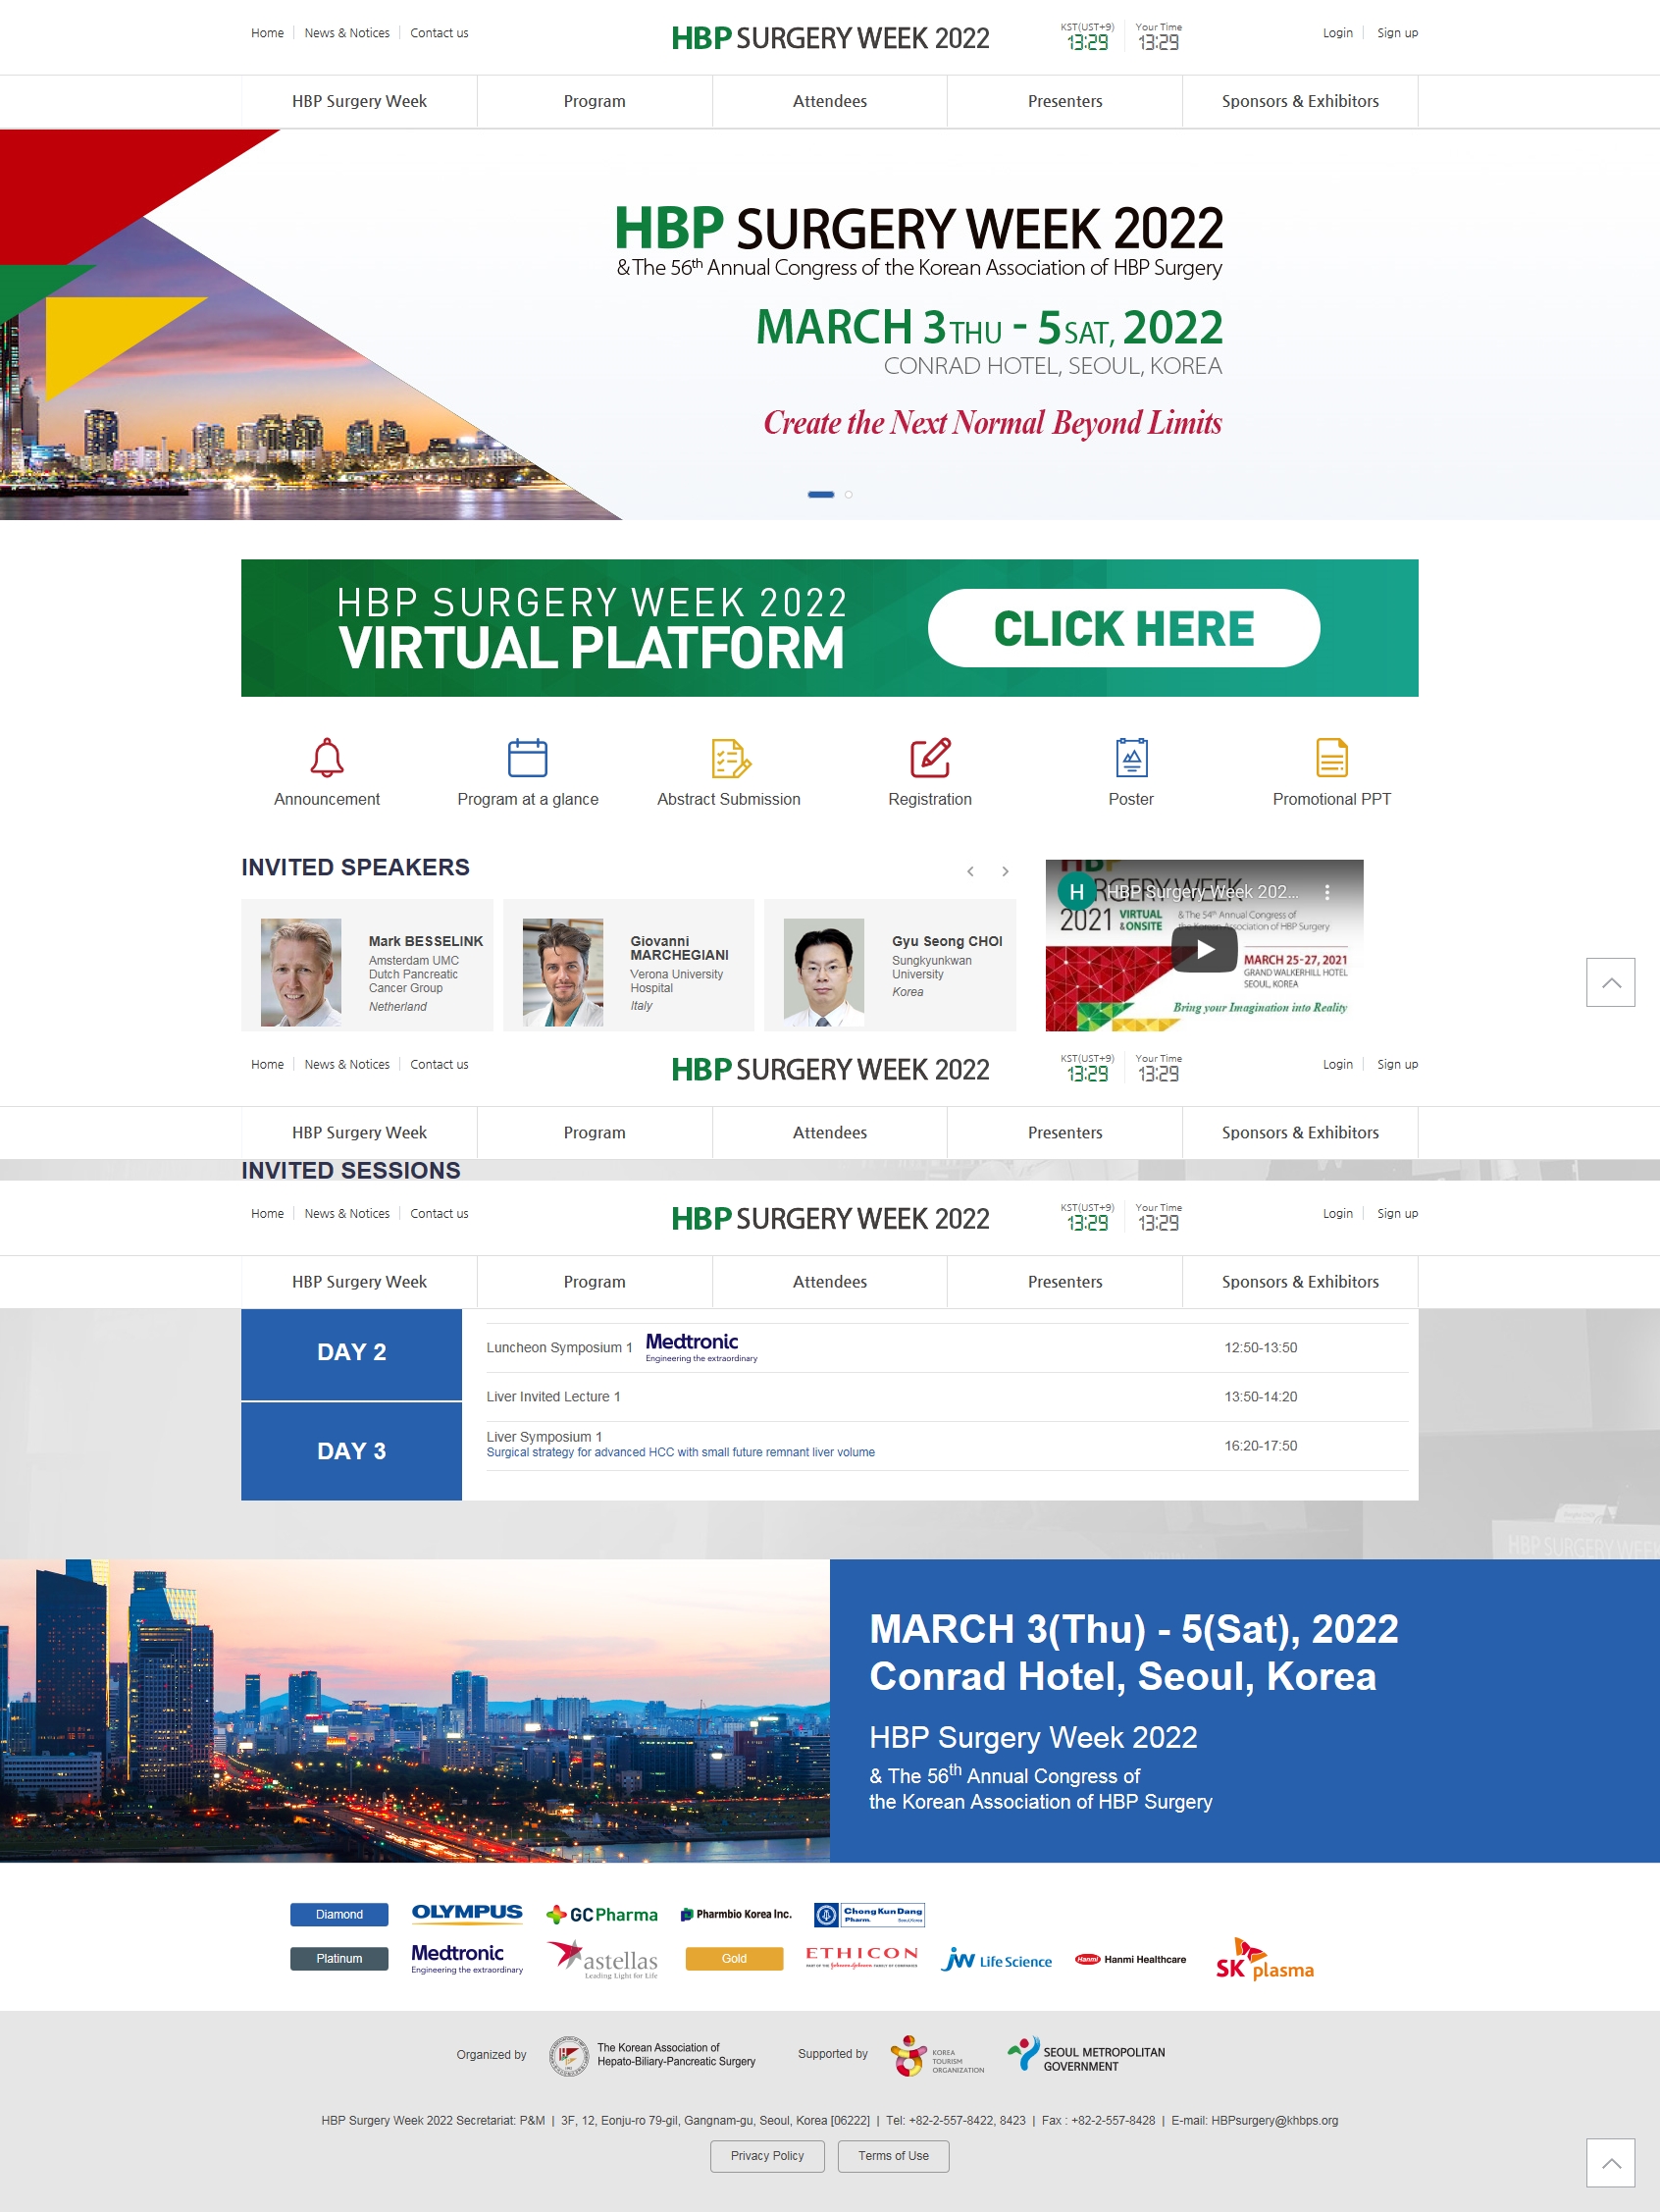Switch to the DAY 3 sessions tab
This screenshot has height=2212, width=1660.
[x=351, y=1451]
